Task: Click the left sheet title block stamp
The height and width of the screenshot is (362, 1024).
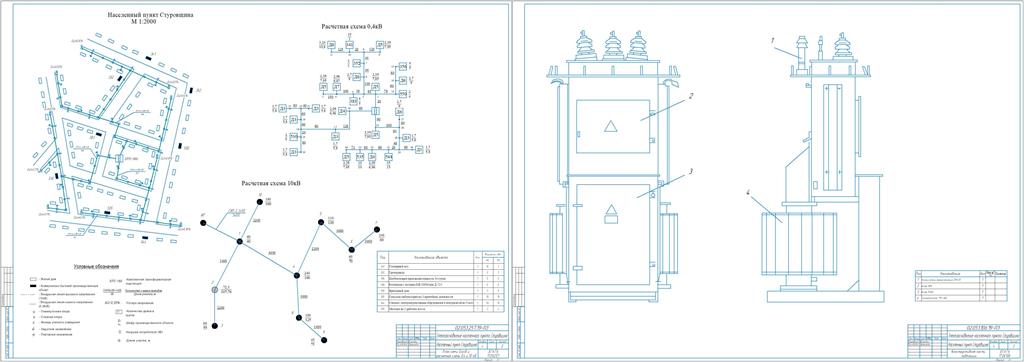Action: pyautogui.click(x=448, y=340)
